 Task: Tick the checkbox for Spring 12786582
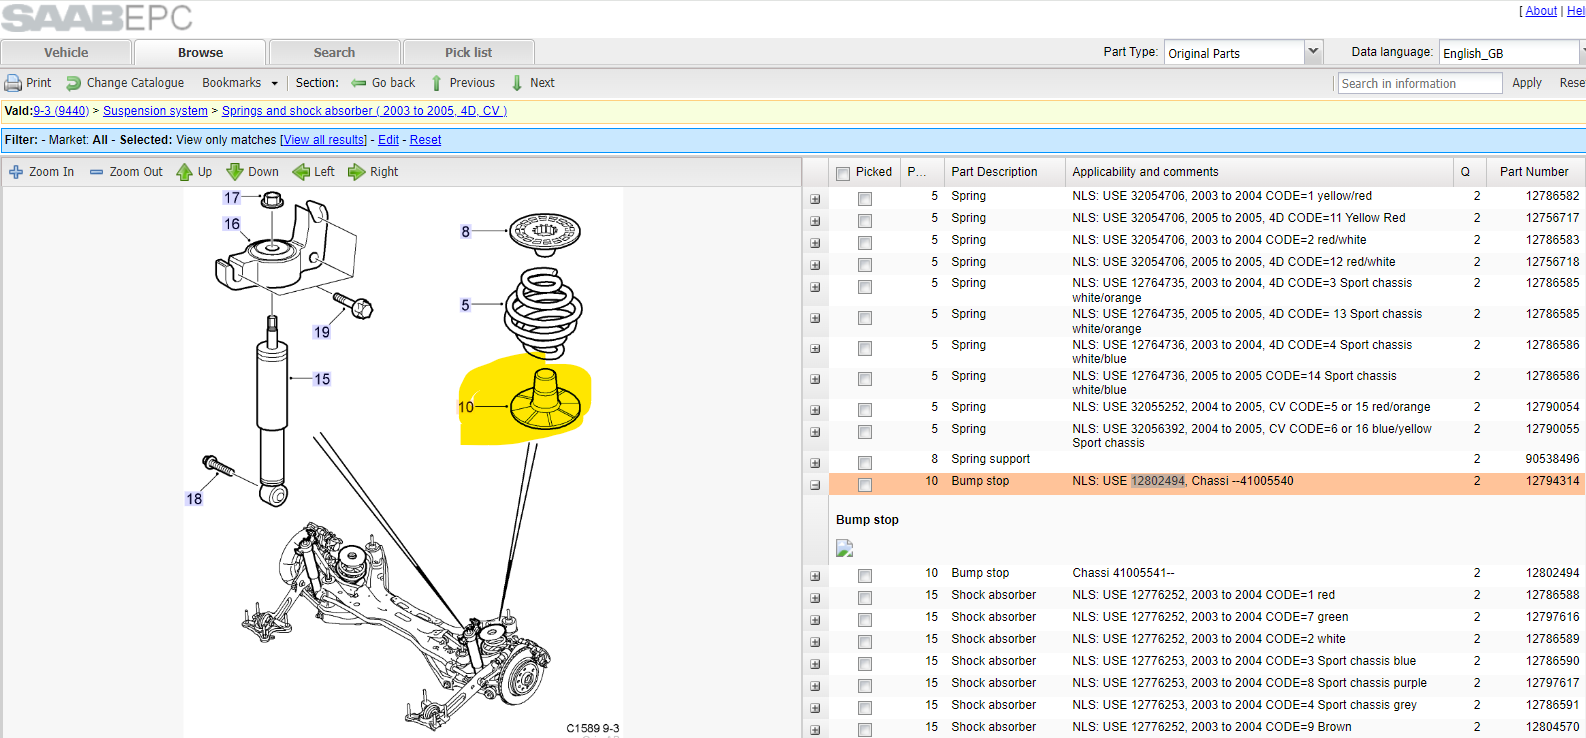(865, 199)
